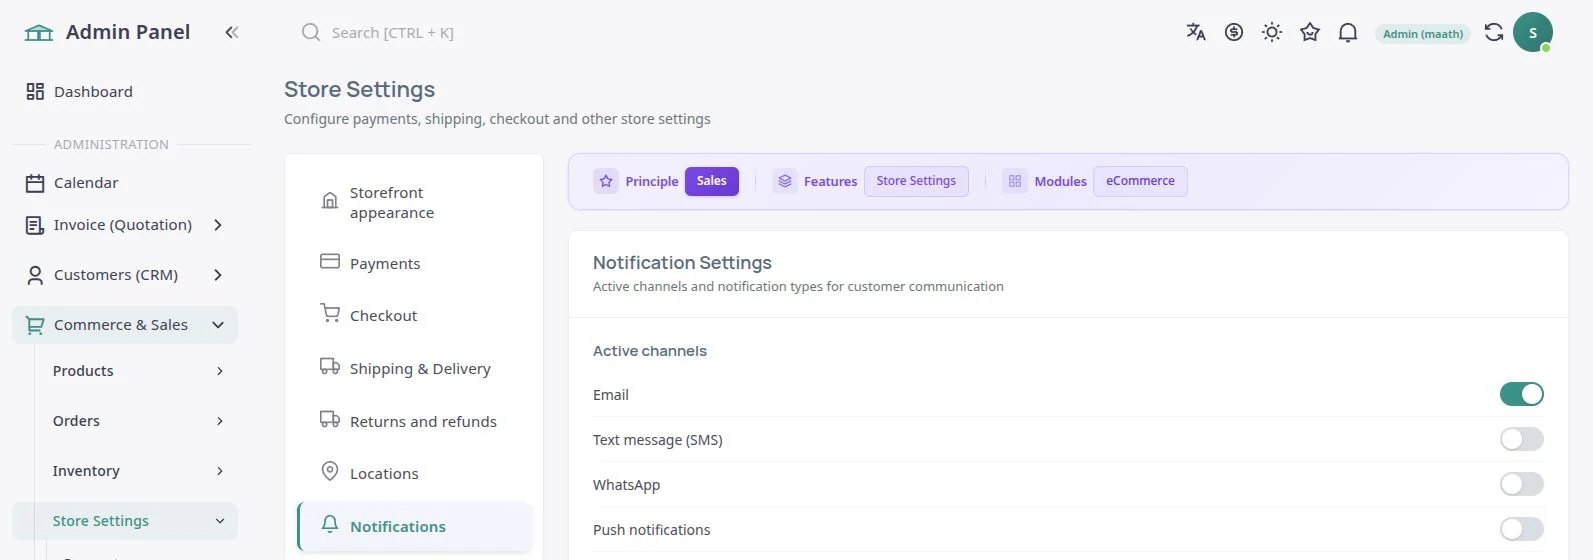1593x560 pixels.
Task: Open favorites star icon in header
Action: (x=1310, y=32)
